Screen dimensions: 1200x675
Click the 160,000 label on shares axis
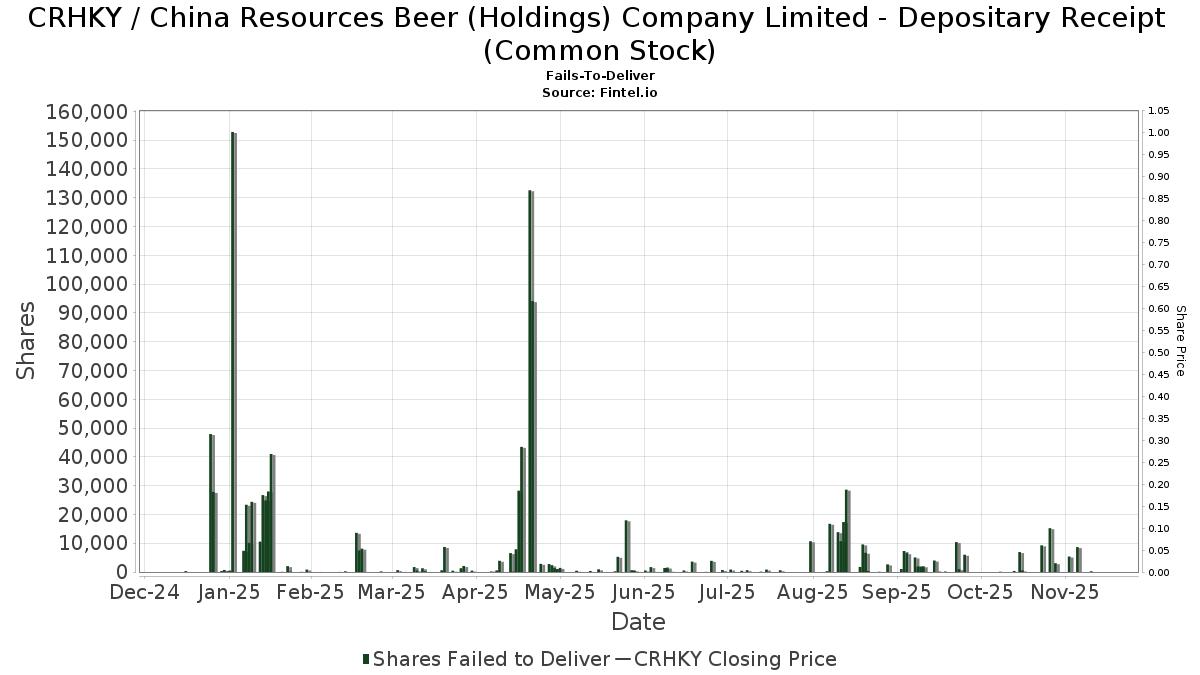click(x=85, y=111)
